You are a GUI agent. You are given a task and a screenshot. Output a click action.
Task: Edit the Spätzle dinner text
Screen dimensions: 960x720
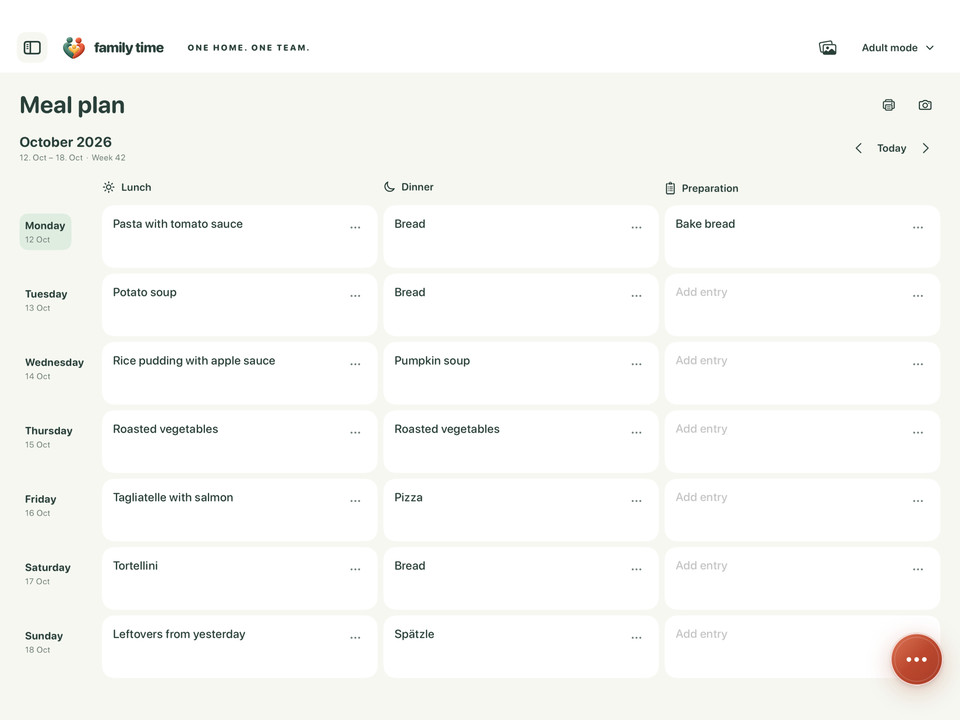tap(414, 634)
